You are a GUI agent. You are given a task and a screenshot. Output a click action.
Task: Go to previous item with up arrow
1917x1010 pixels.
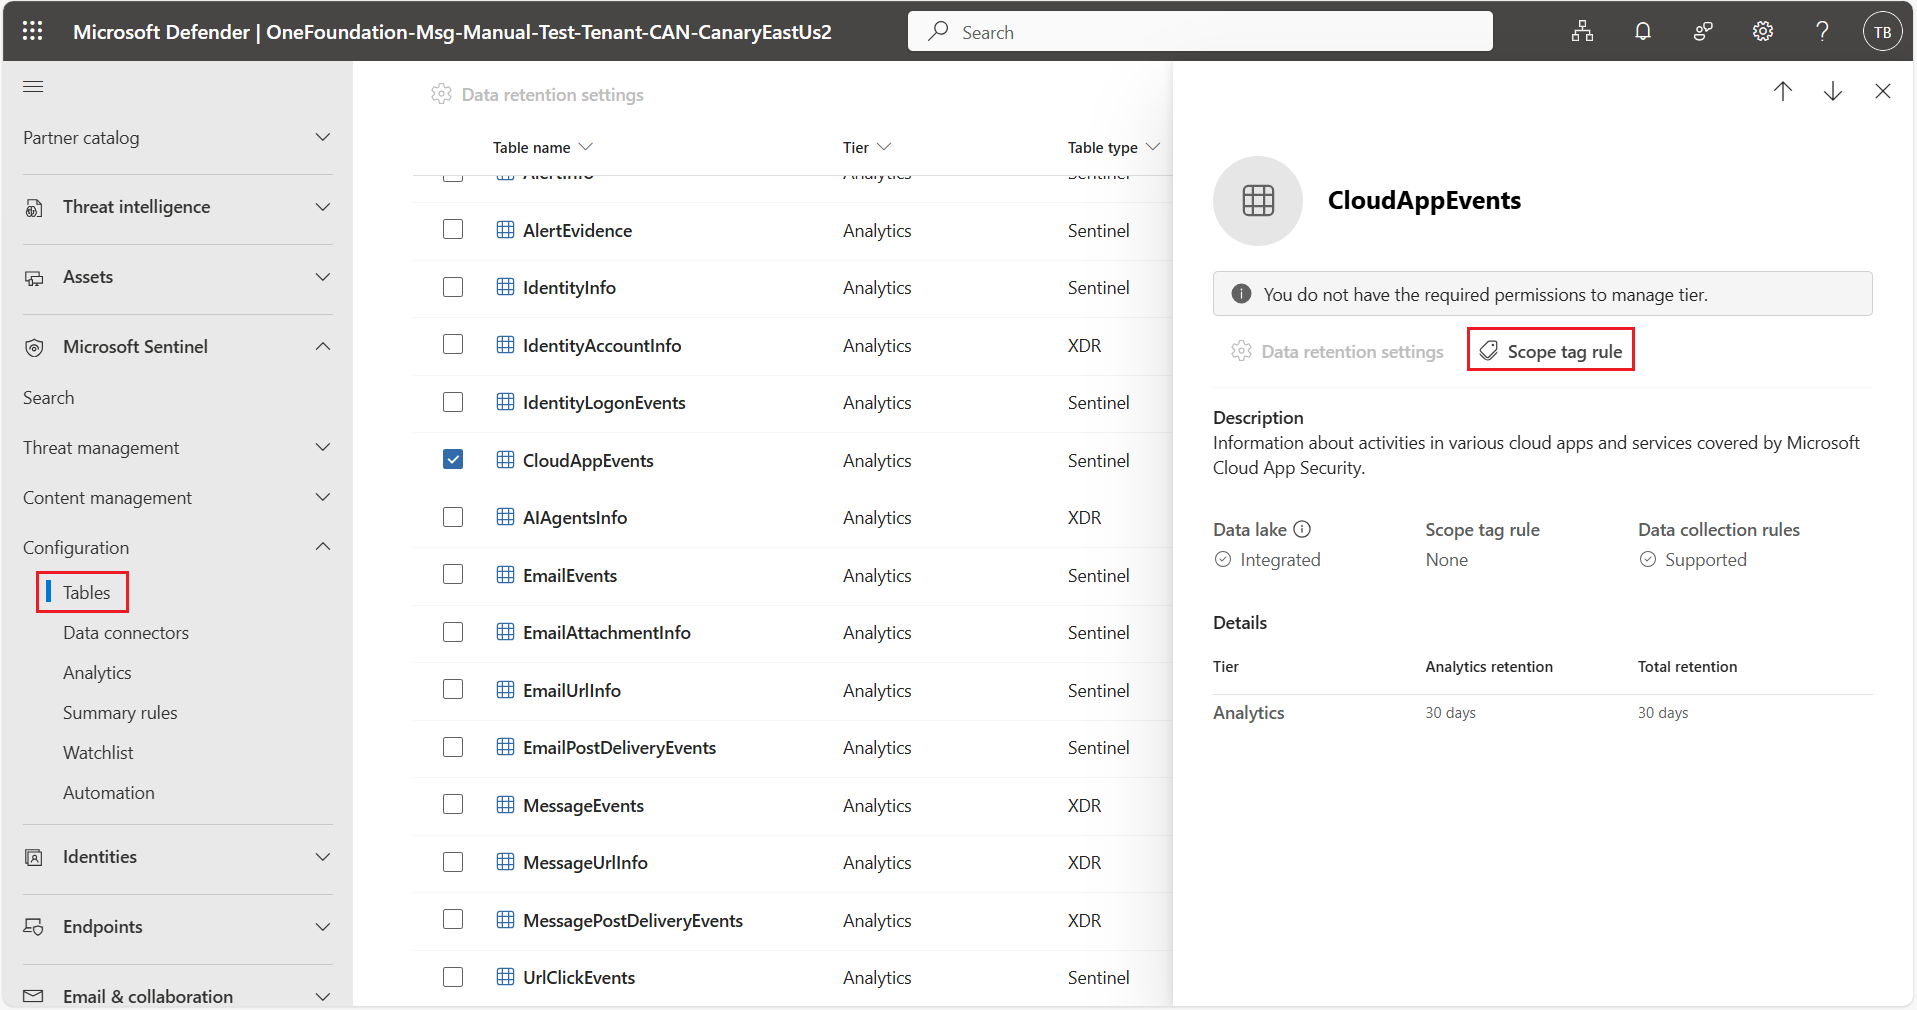[x=1782, y=91]
